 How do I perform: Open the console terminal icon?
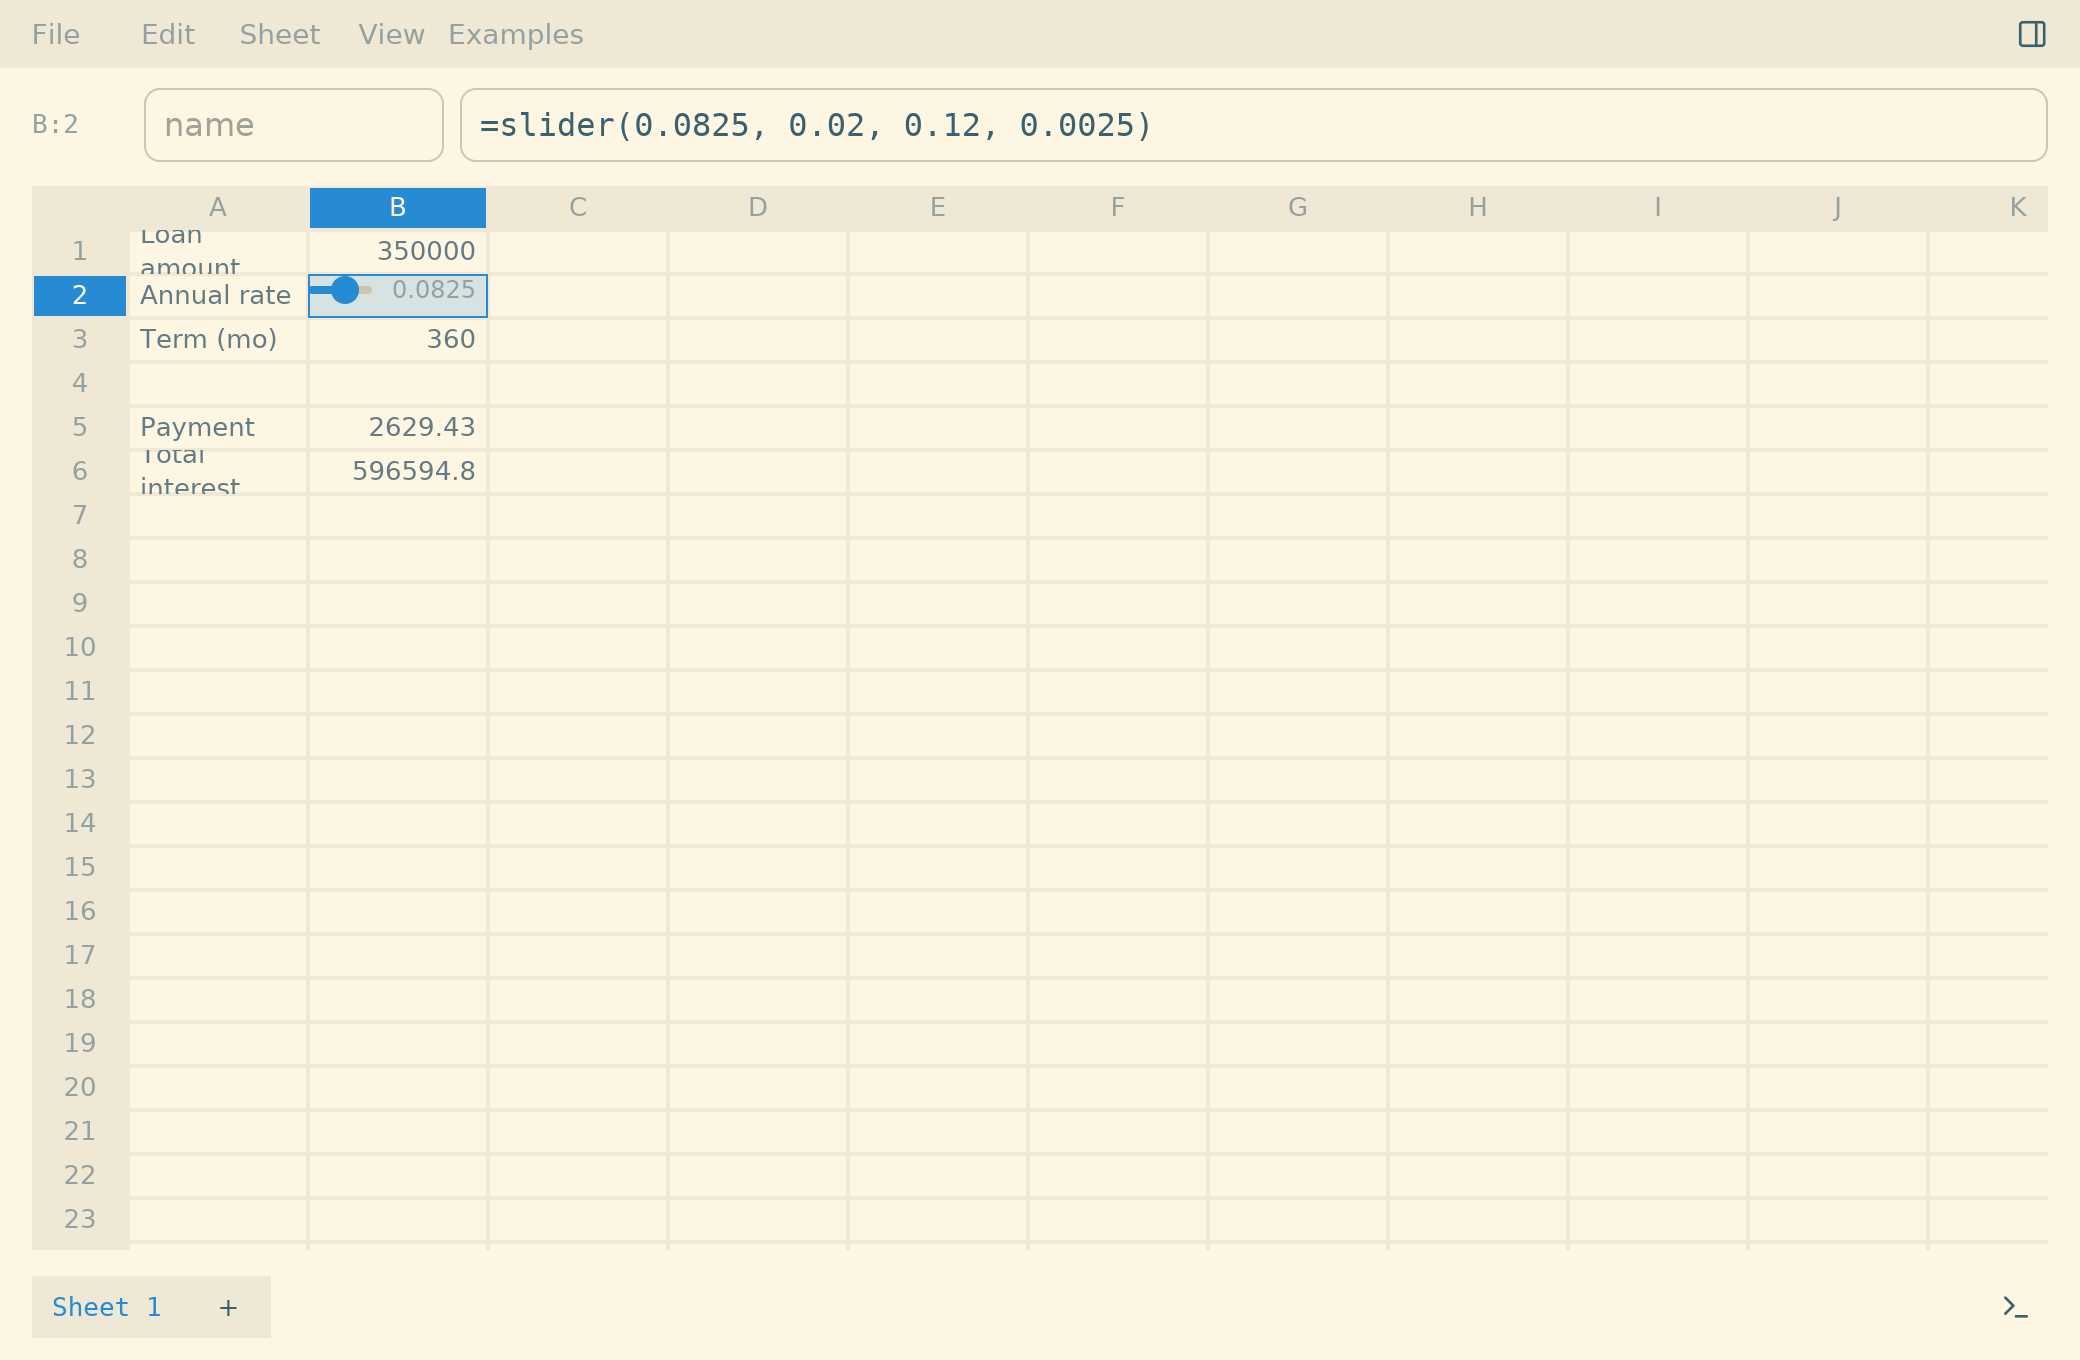coord(2015,1307)
